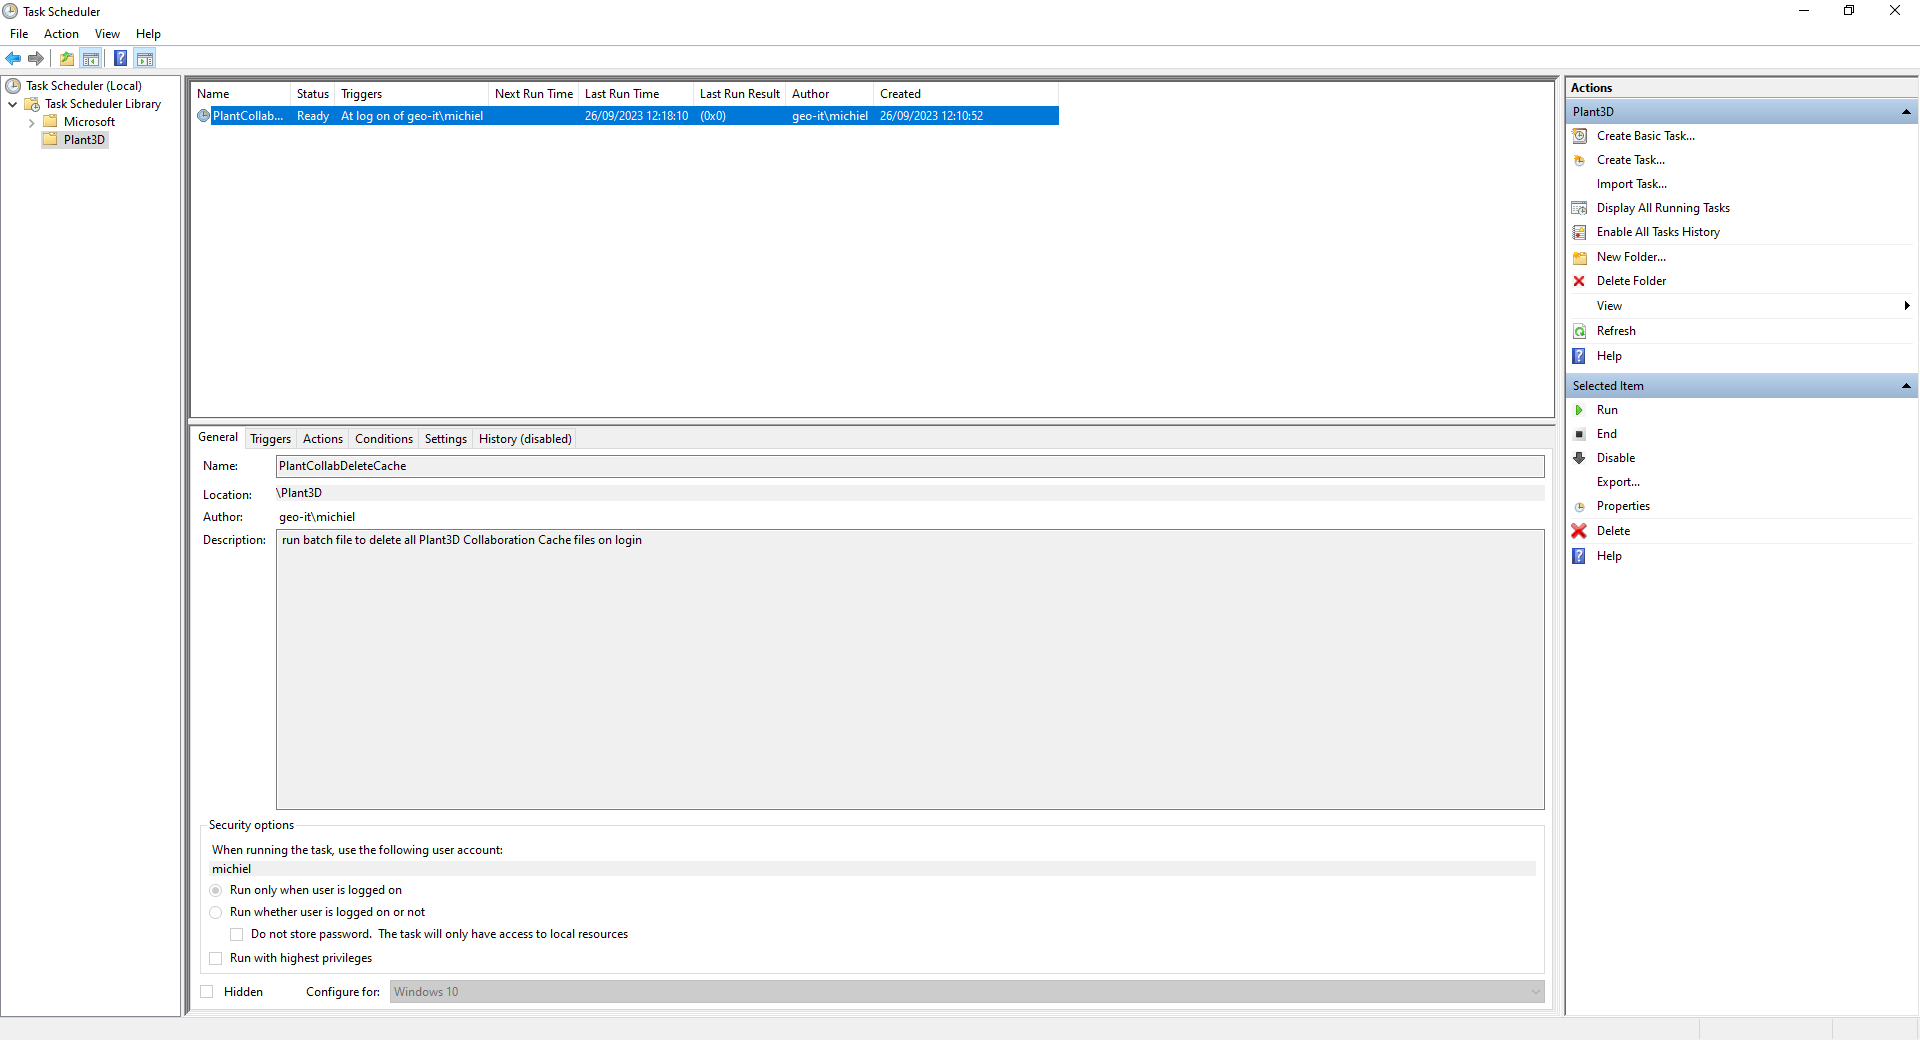Click the Task Scheduler title bar clock icon
The image size is (1920, 1040).
click(x=10, y=11)
